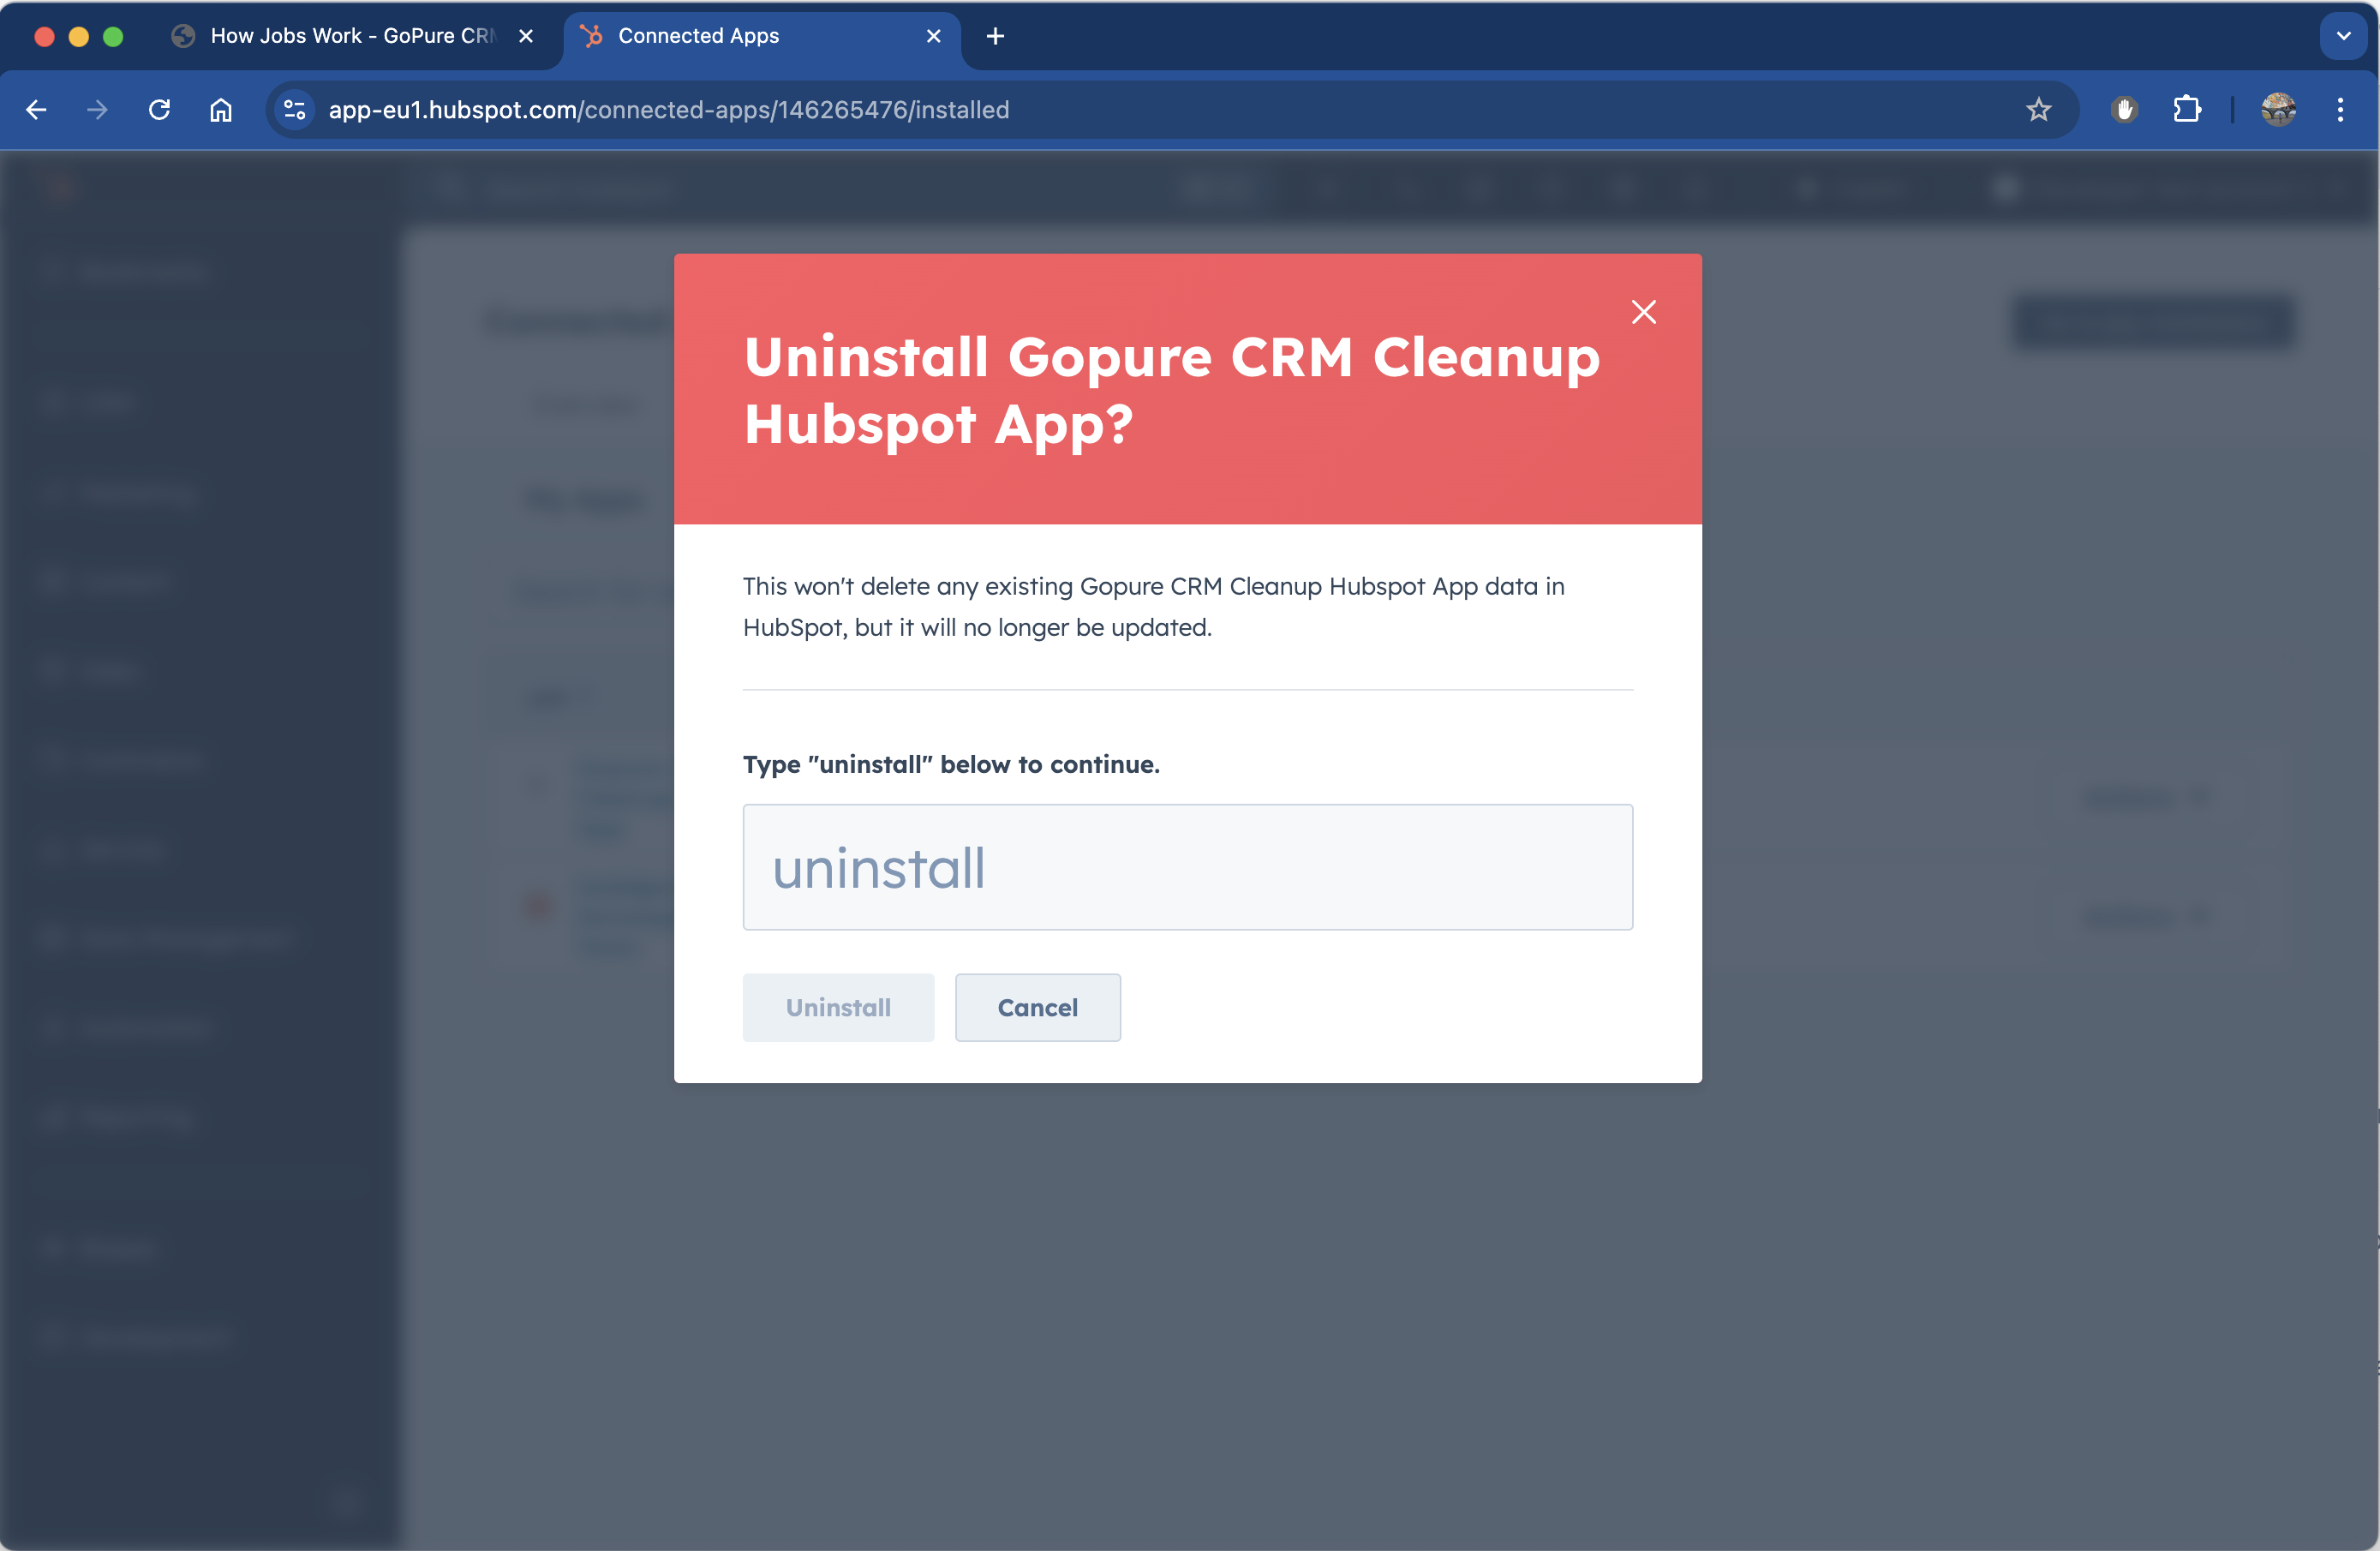Close the How Jobs Work tab

coord(526,36)
